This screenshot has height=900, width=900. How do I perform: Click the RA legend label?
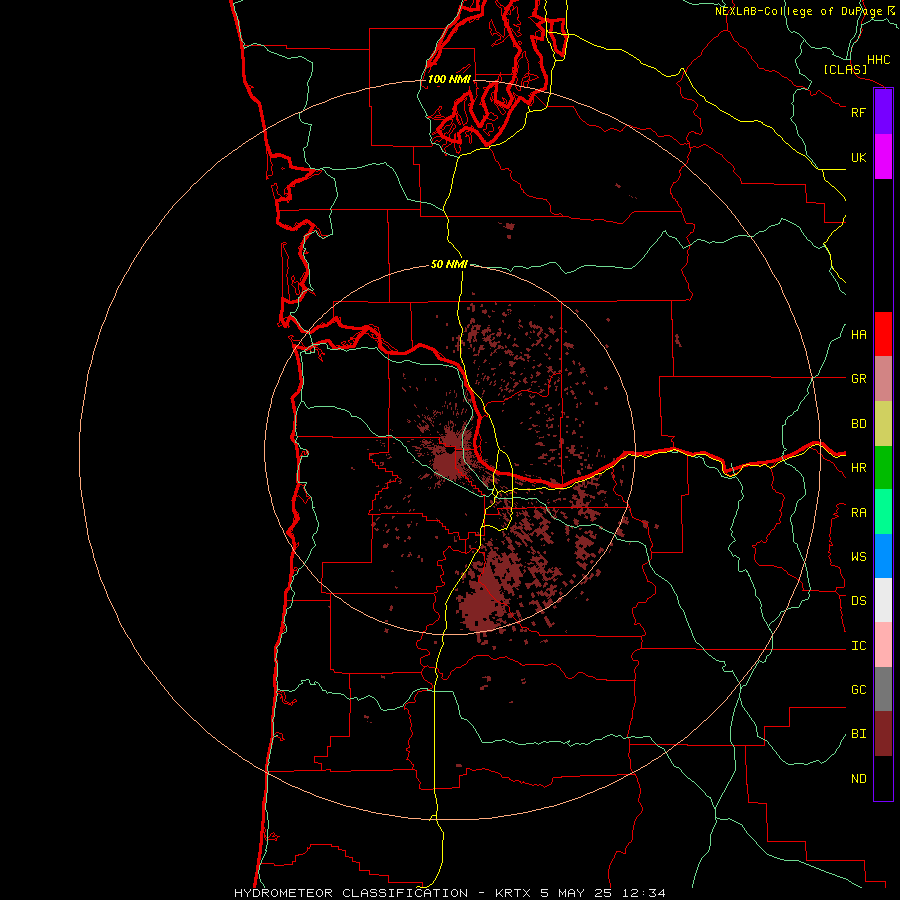[858, 513]
